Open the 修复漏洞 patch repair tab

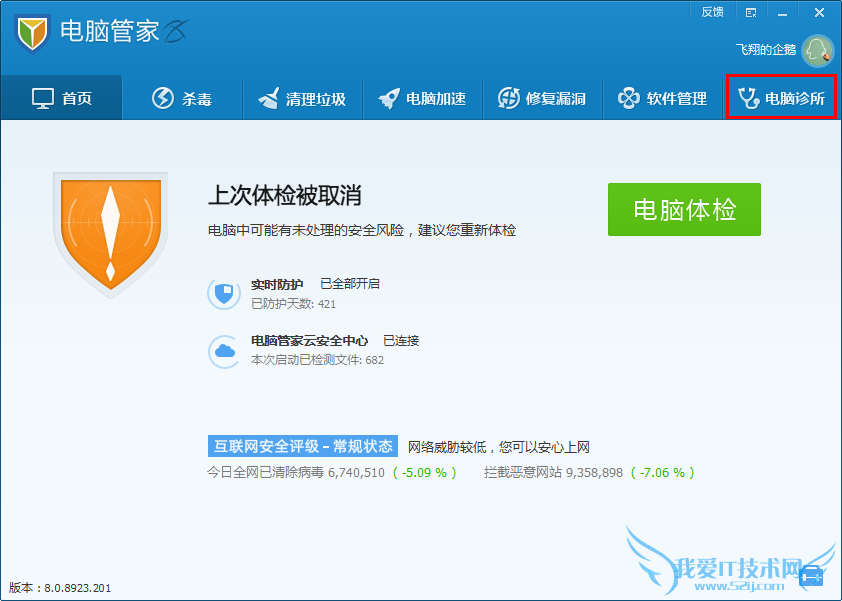click(x=542, y=98)
